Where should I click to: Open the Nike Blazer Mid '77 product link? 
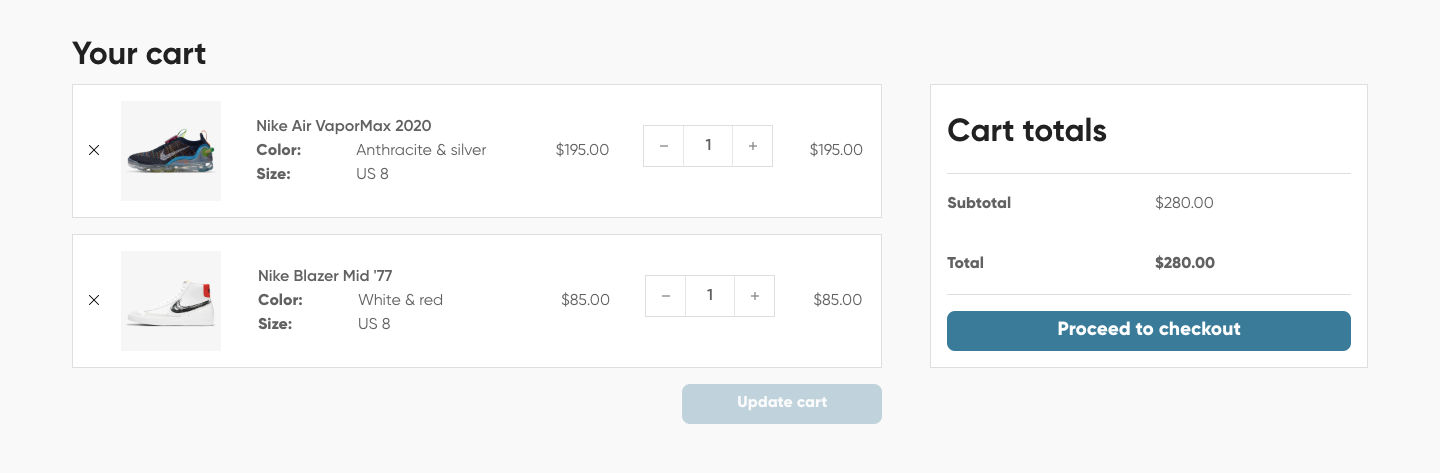click(x=325, y=276)
